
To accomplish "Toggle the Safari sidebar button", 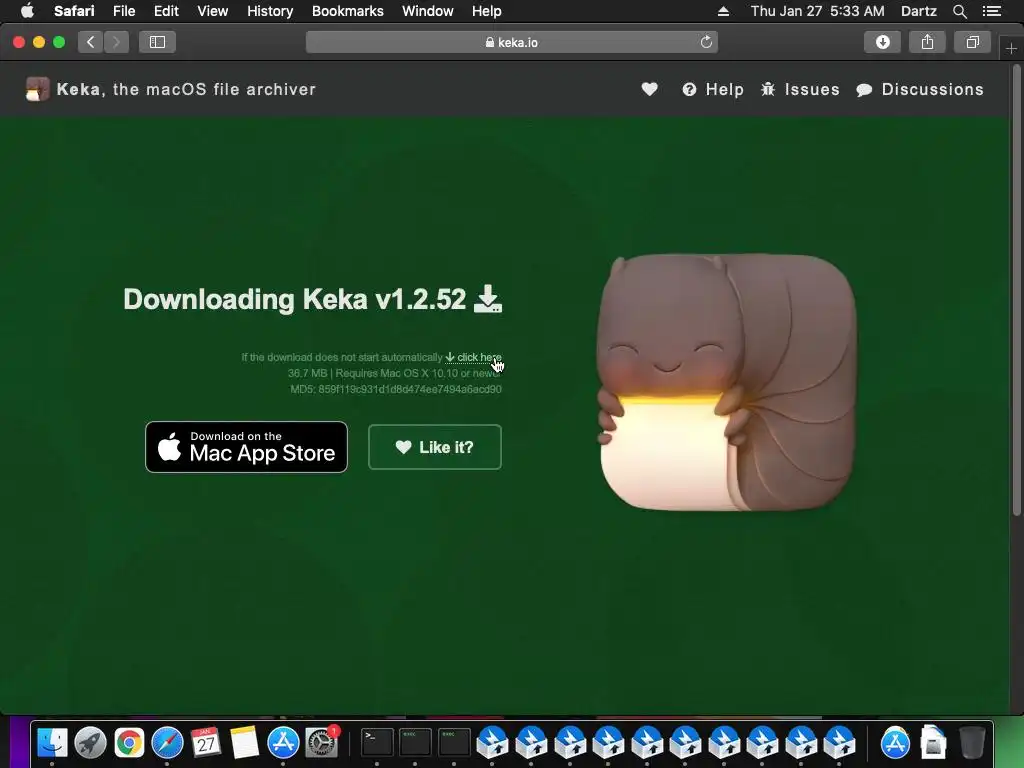I will click(x=157, y=42).
